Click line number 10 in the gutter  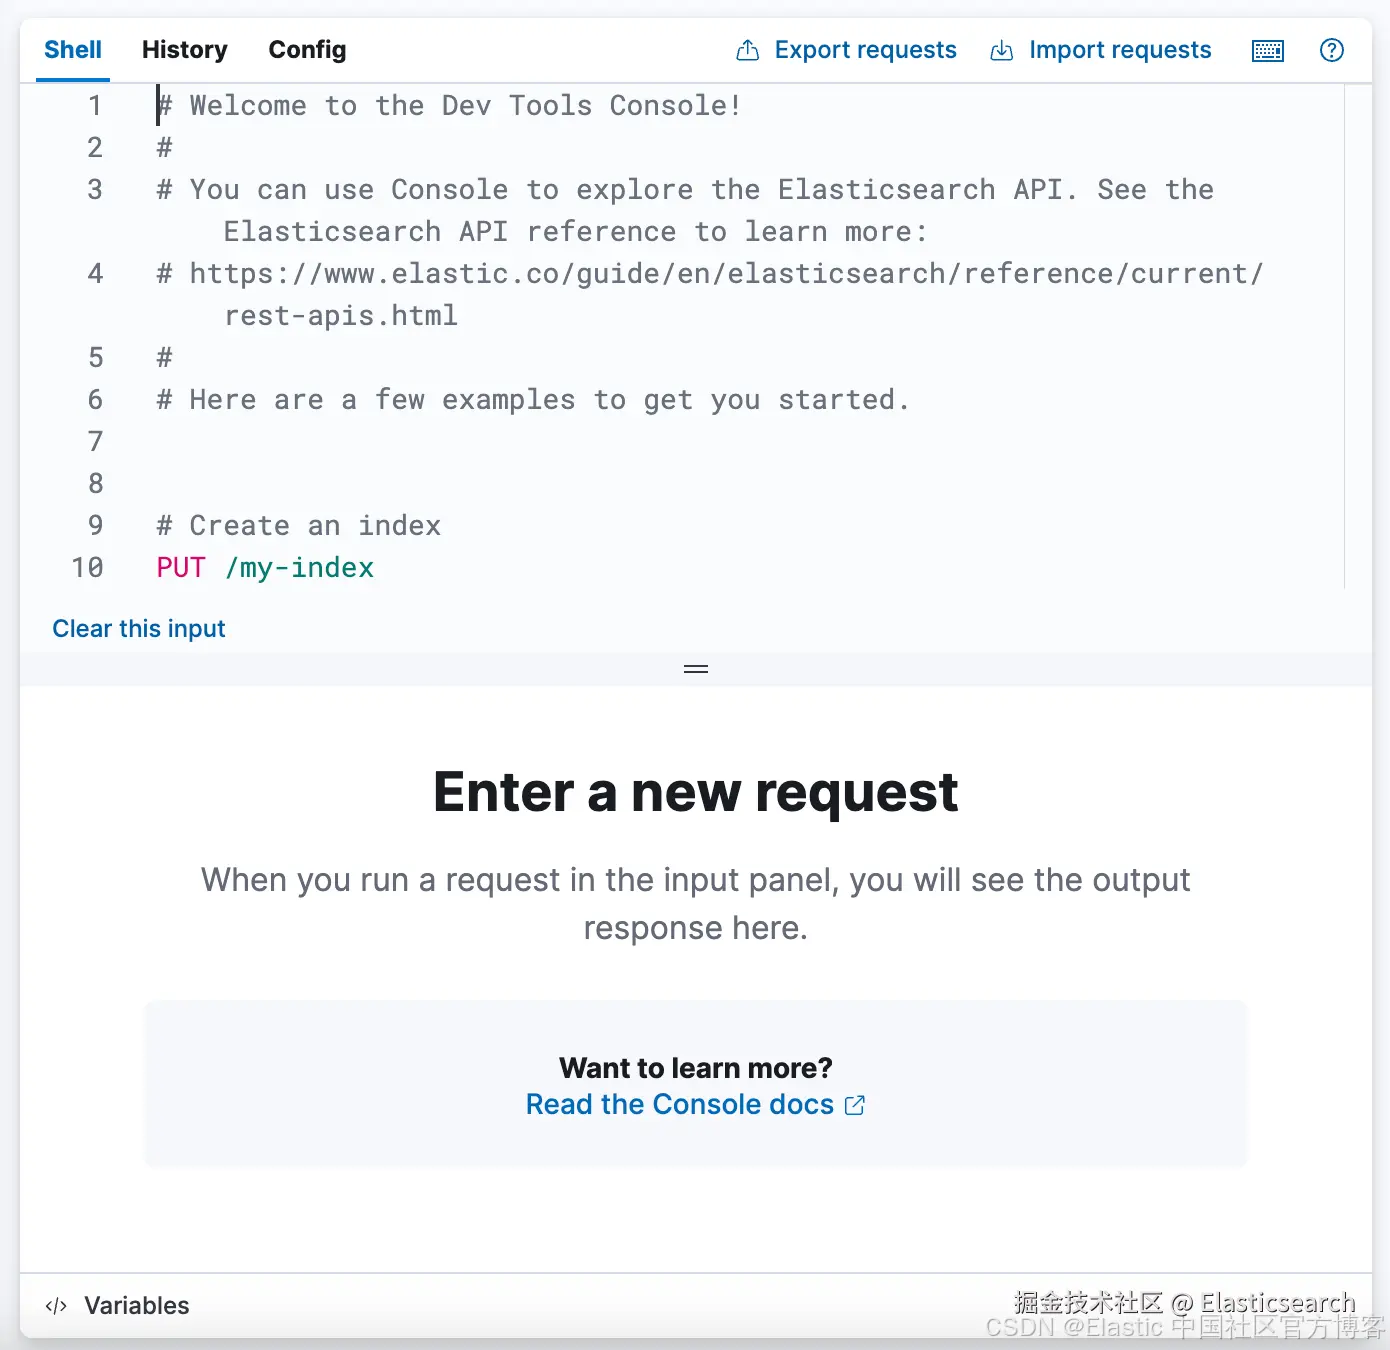tap(87, 568)
